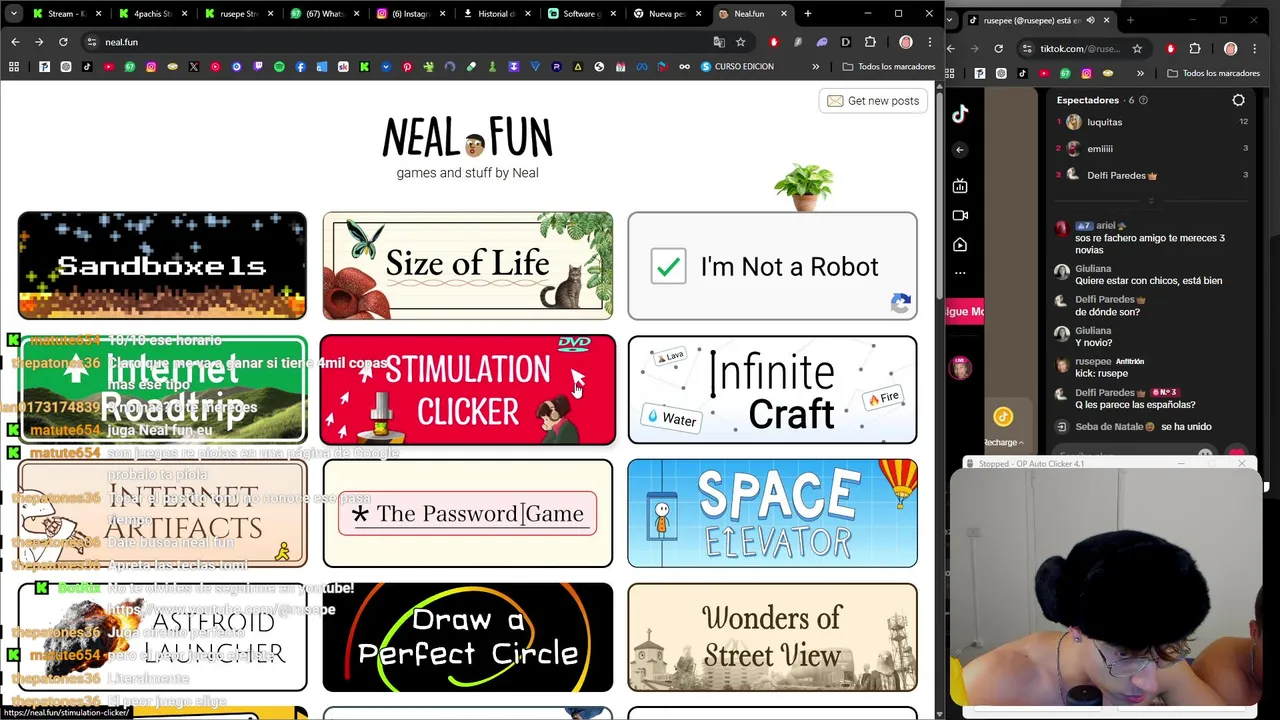Open the Infinite Craft card

pos(772,390)
